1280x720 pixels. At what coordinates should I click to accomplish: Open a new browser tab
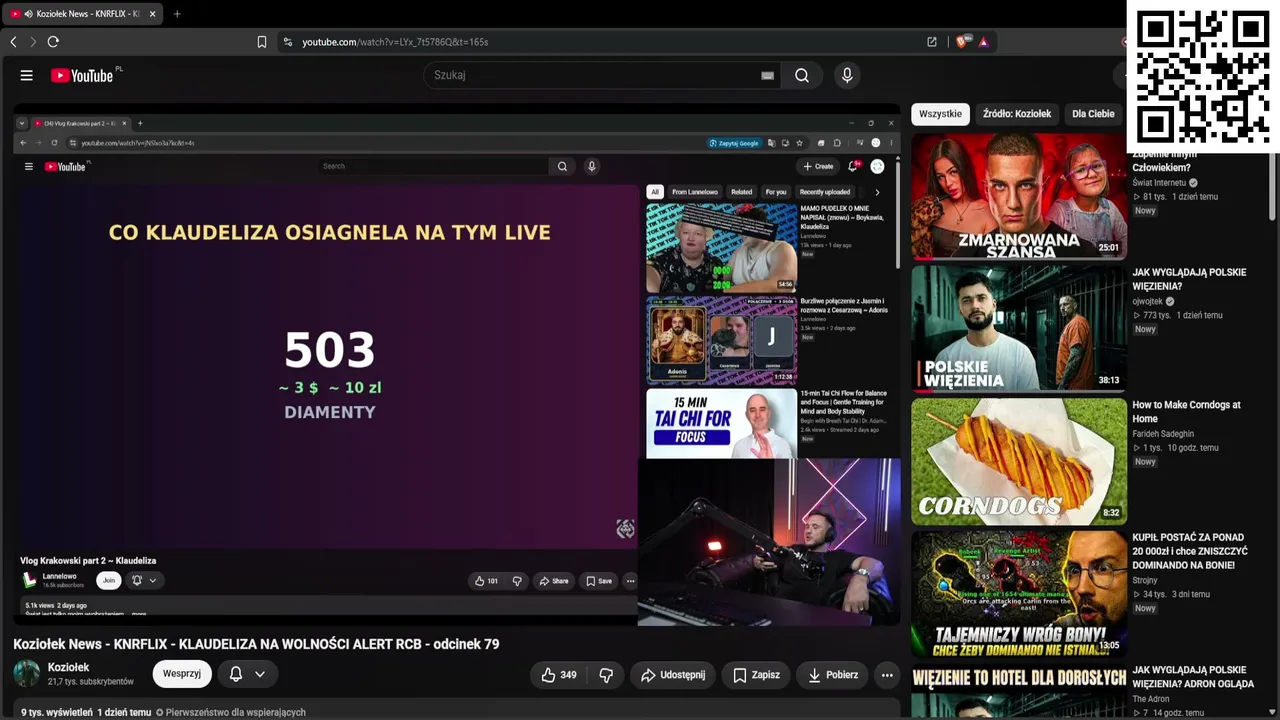(177, 14)
